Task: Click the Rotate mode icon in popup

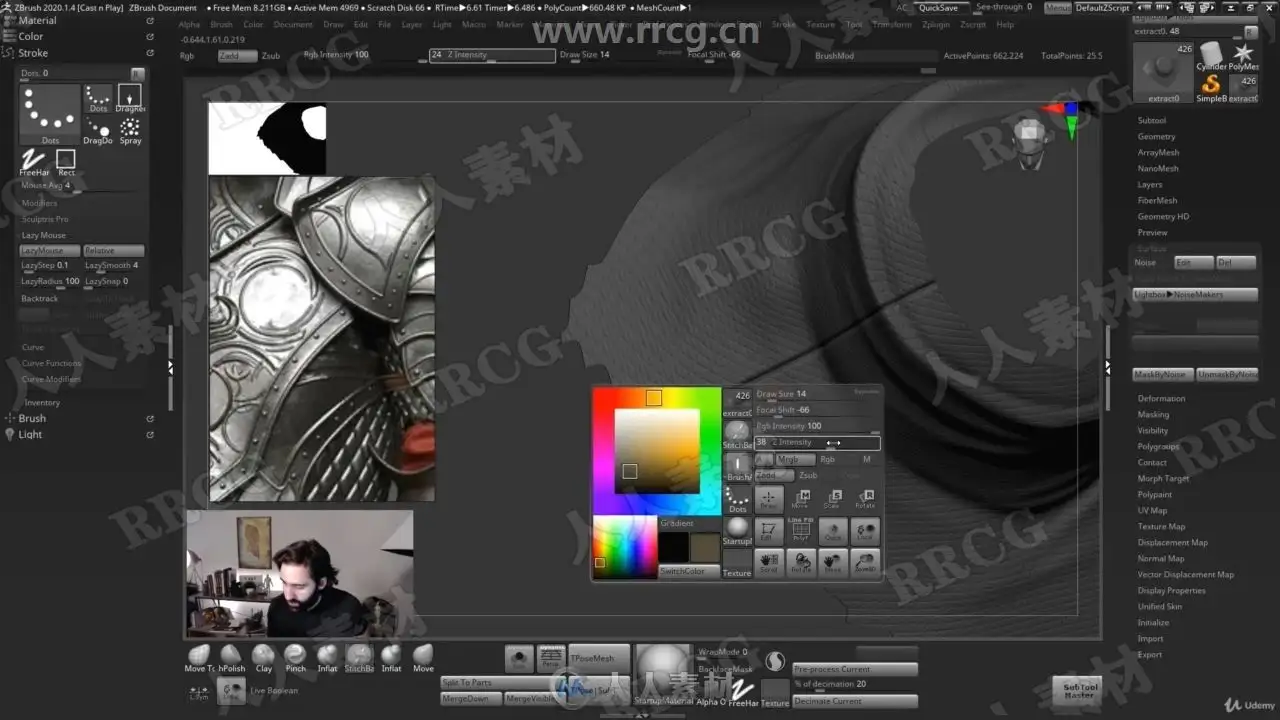Action: (x=865, y=499)
